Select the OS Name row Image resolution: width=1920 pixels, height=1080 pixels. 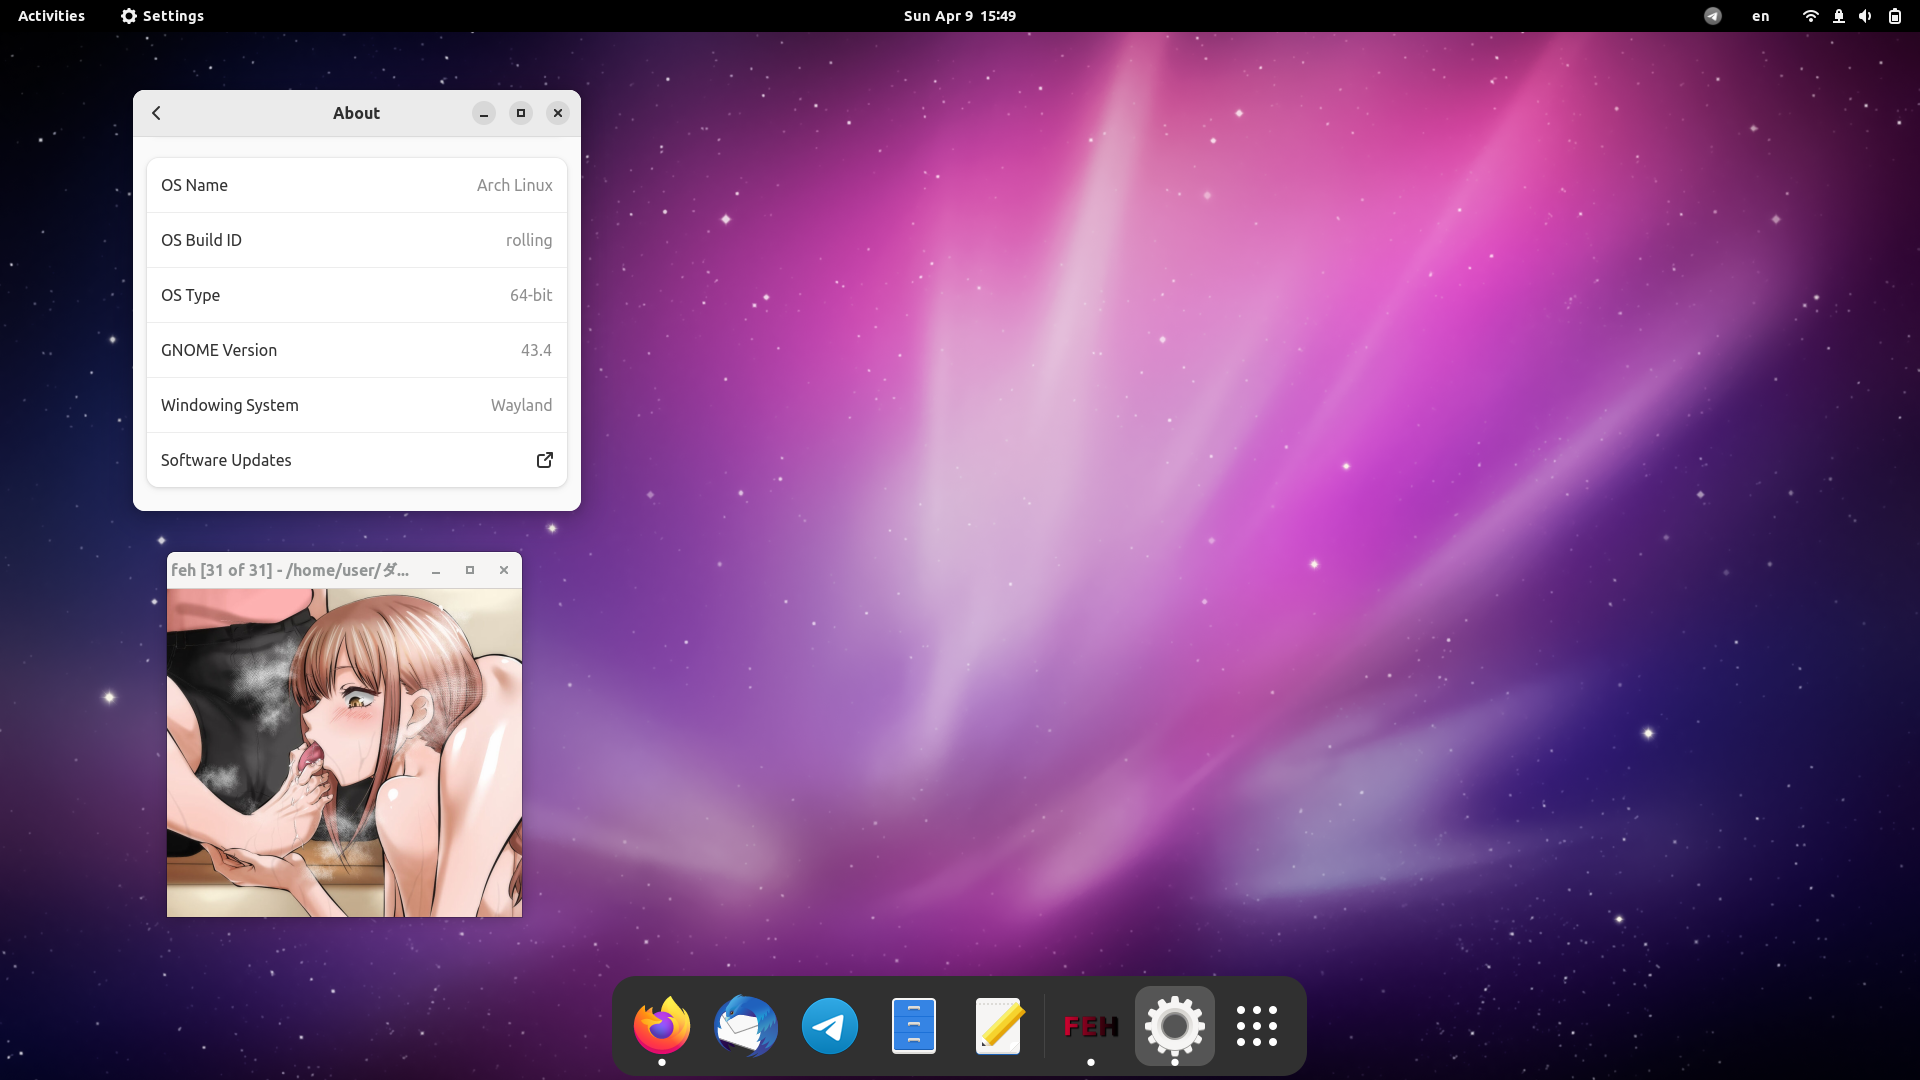pos(357,185)
